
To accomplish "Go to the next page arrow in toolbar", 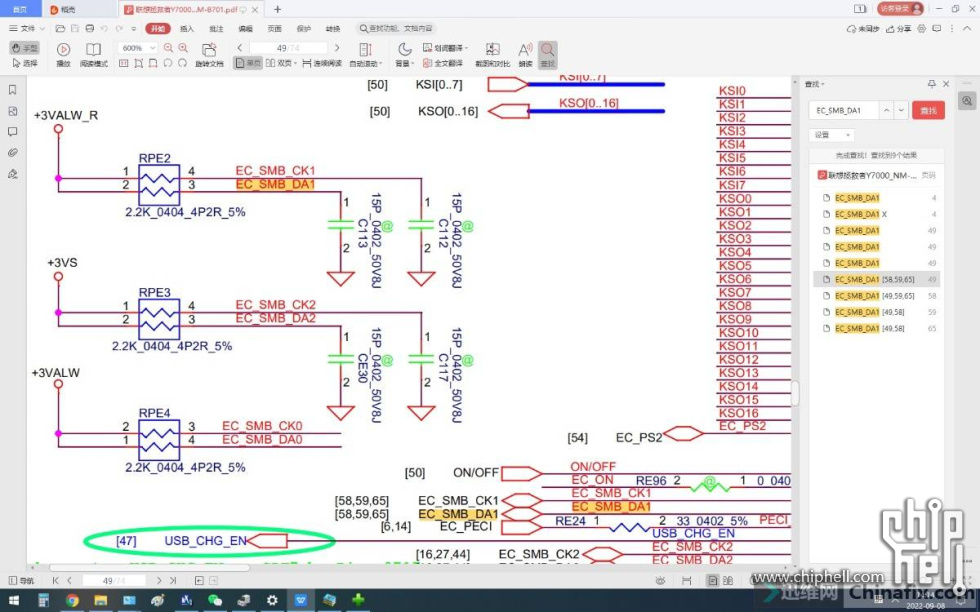I will coord(337,48).
